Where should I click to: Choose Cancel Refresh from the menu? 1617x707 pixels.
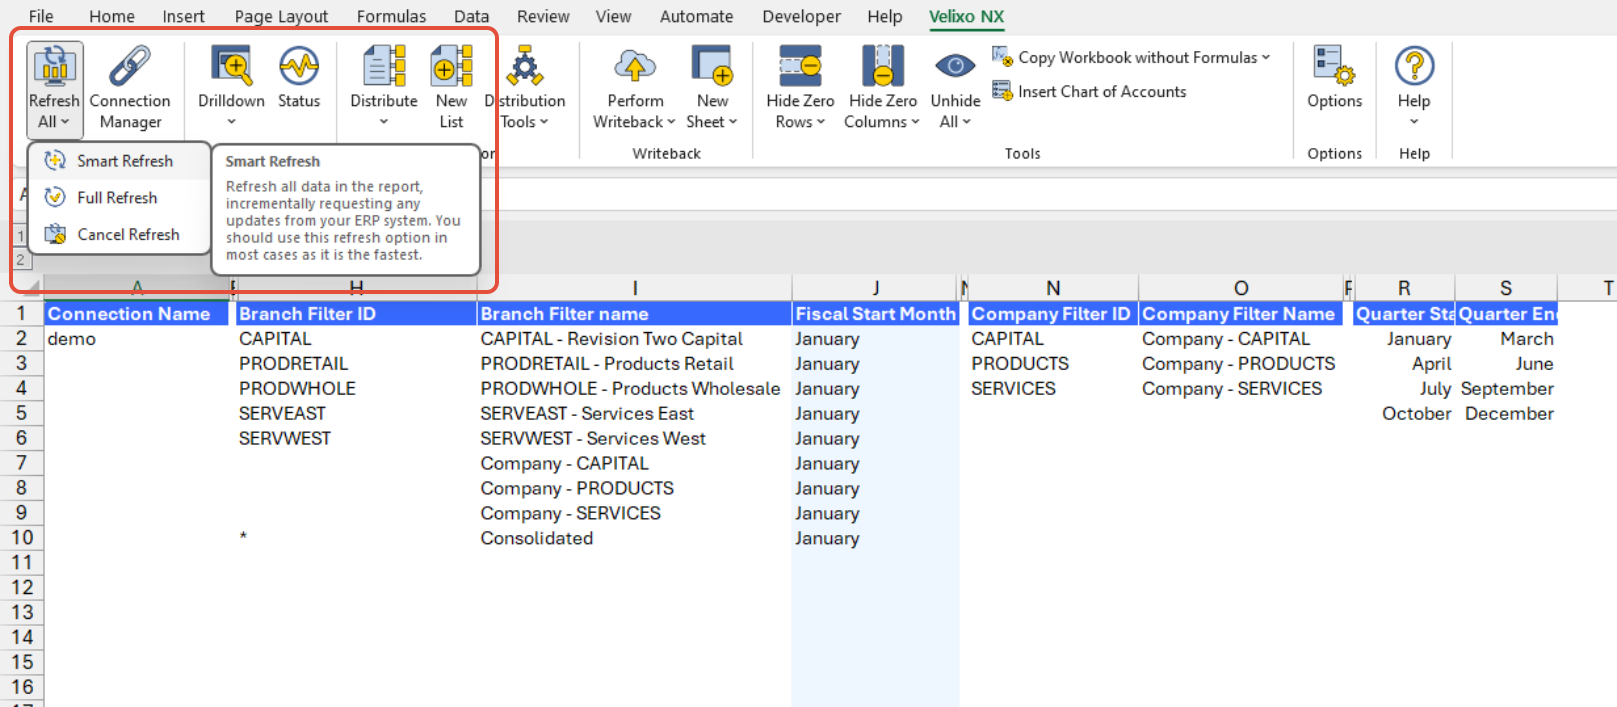[x=120, y=234]
